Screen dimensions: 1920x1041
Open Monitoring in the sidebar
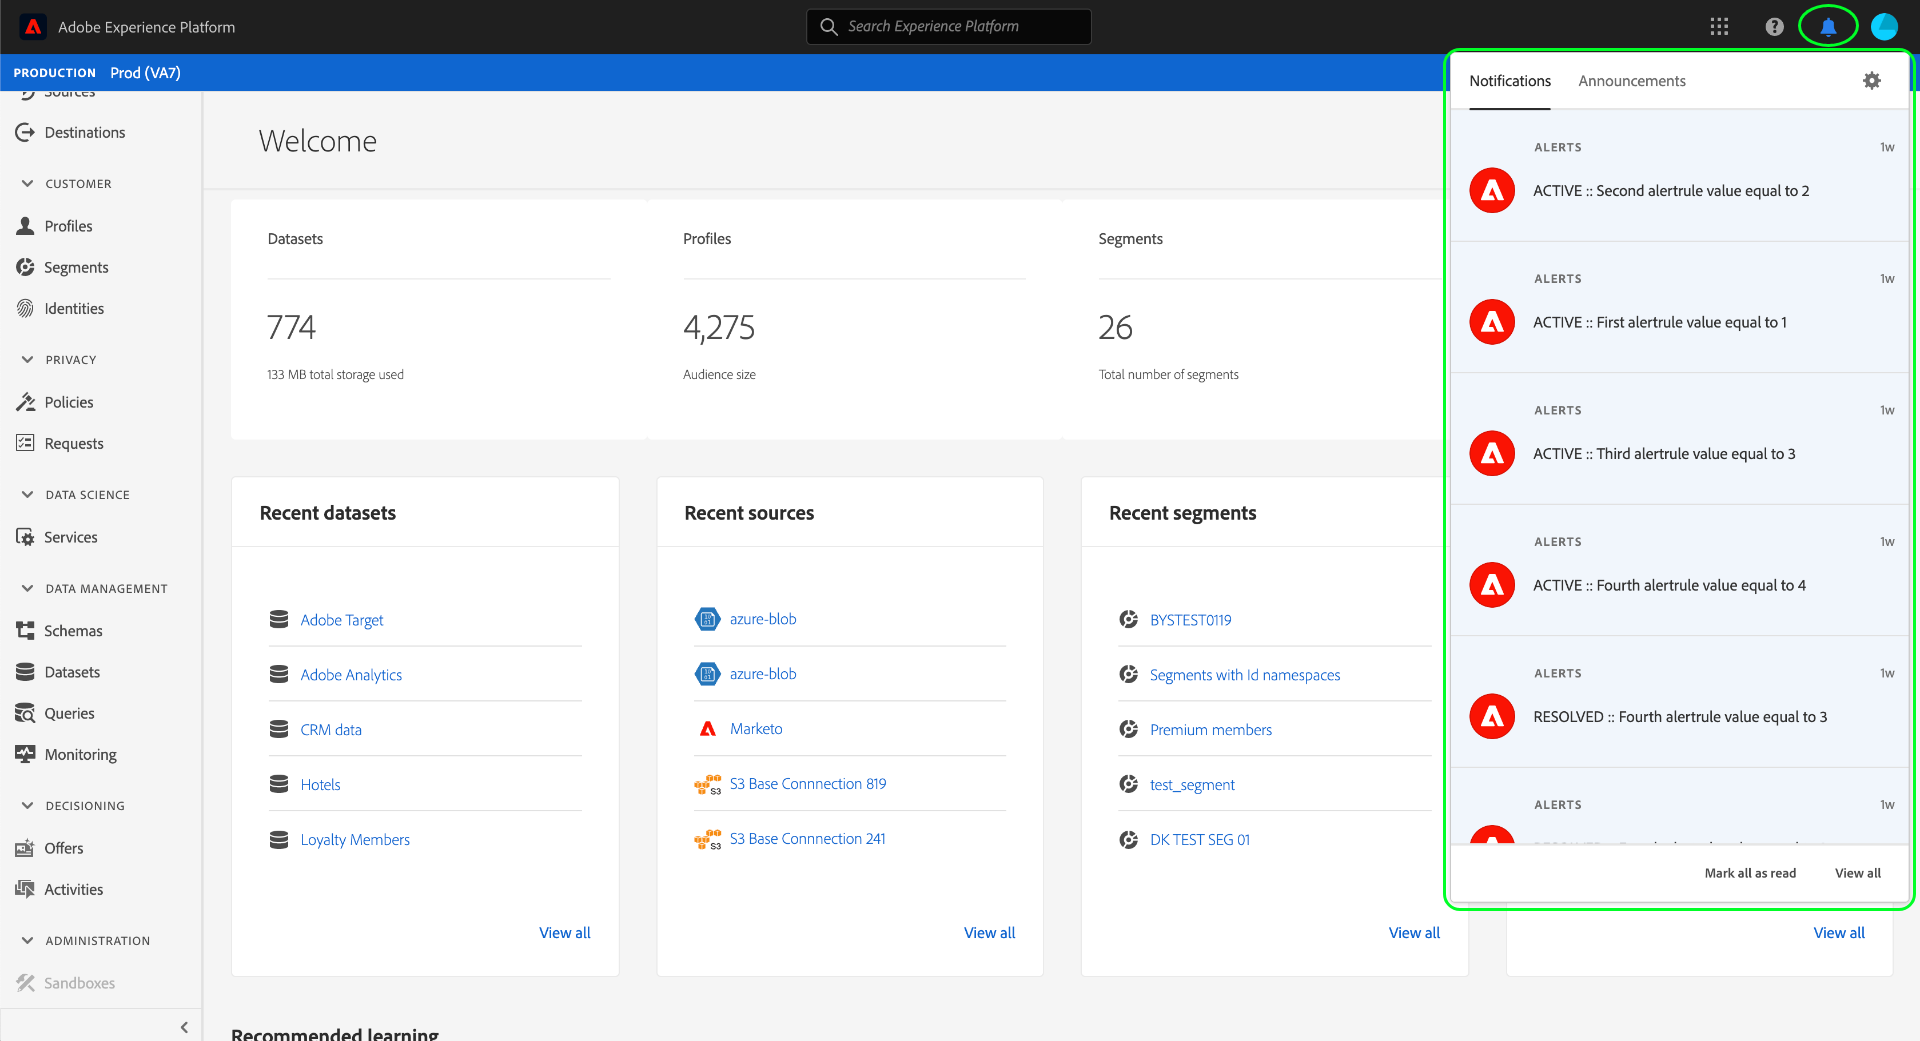[x=66, y=755]
